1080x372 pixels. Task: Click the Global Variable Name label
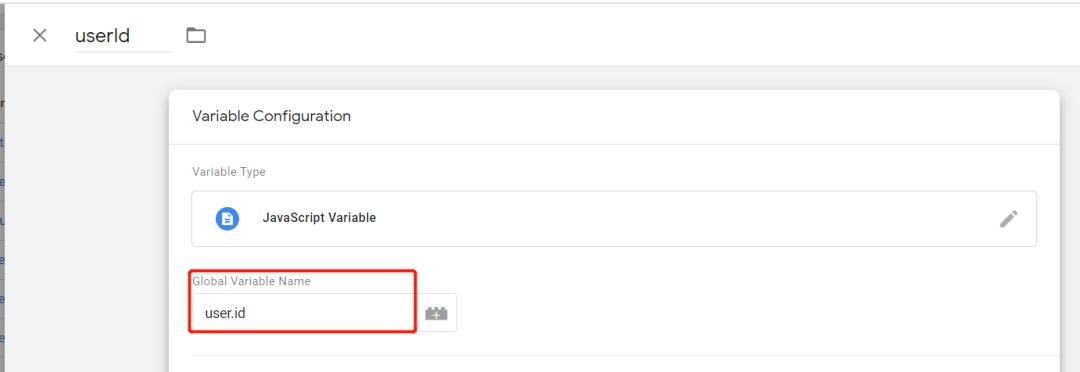(251, 281)
